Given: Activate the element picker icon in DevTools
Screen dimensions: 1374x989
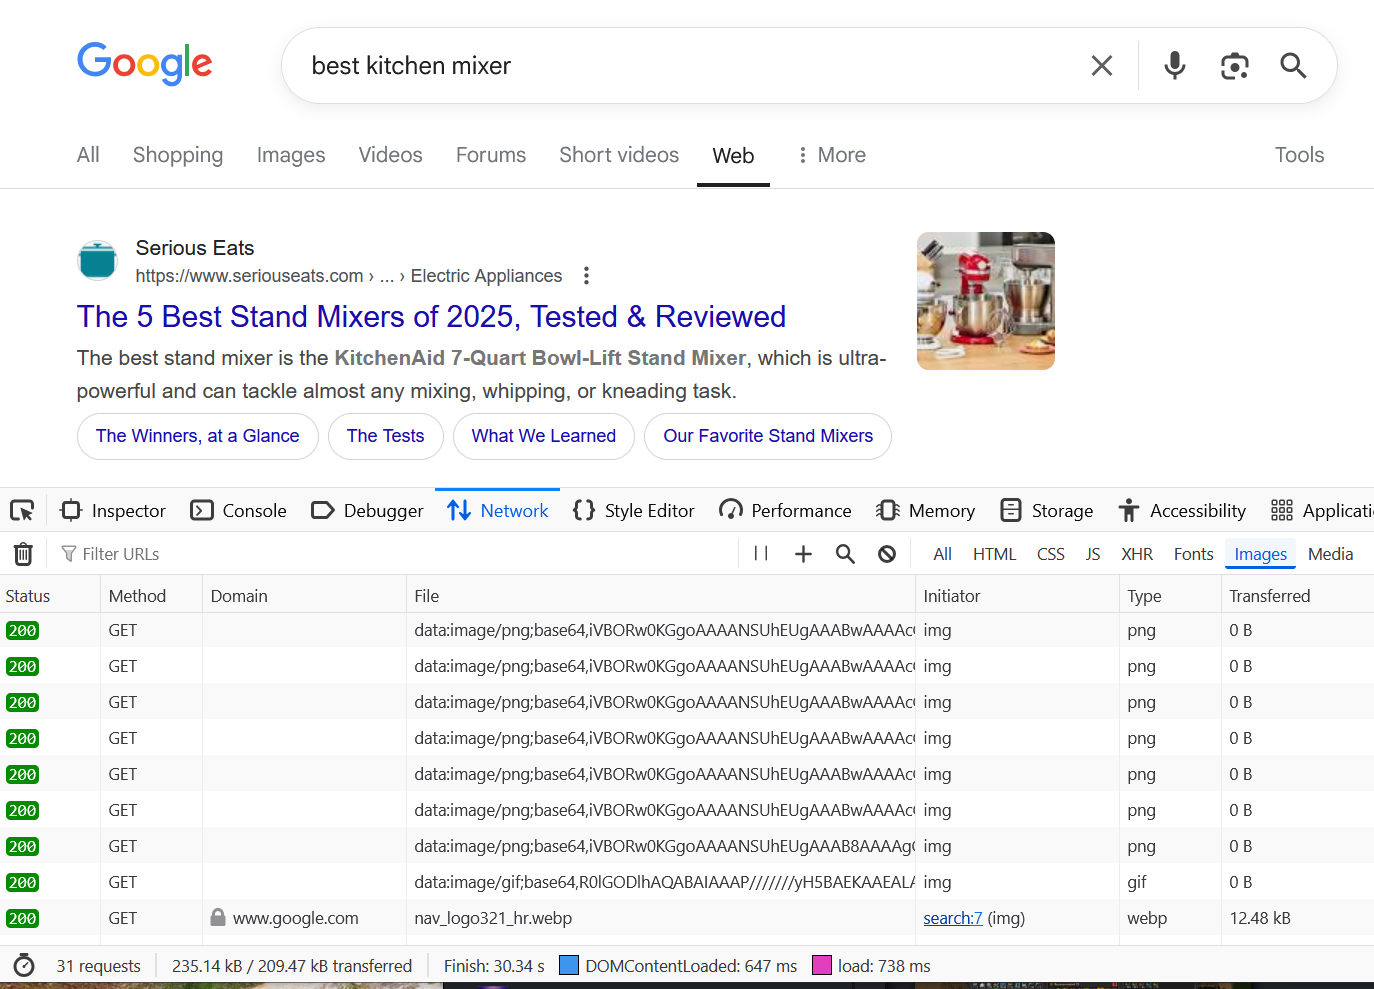Looking at the screenshot, I should (x=22, y=511).
